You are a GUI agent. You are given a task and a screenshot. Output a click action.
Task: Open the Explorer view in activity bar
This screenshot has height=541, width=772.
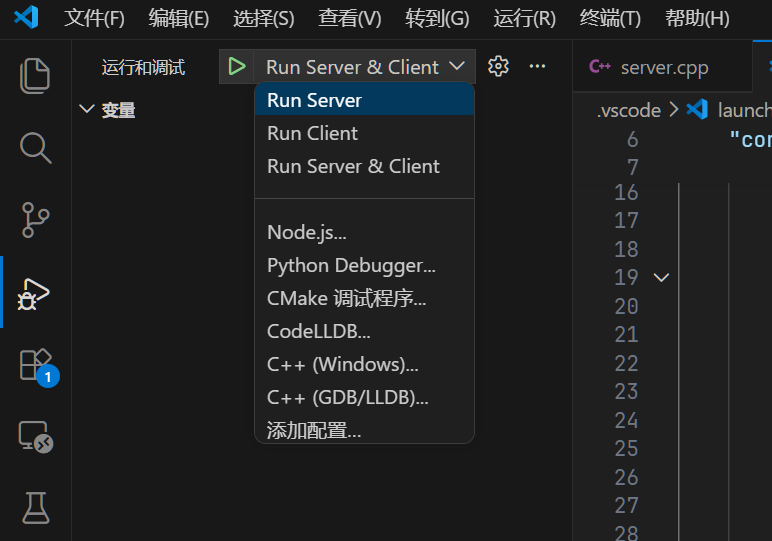click(x=35, y=76)
